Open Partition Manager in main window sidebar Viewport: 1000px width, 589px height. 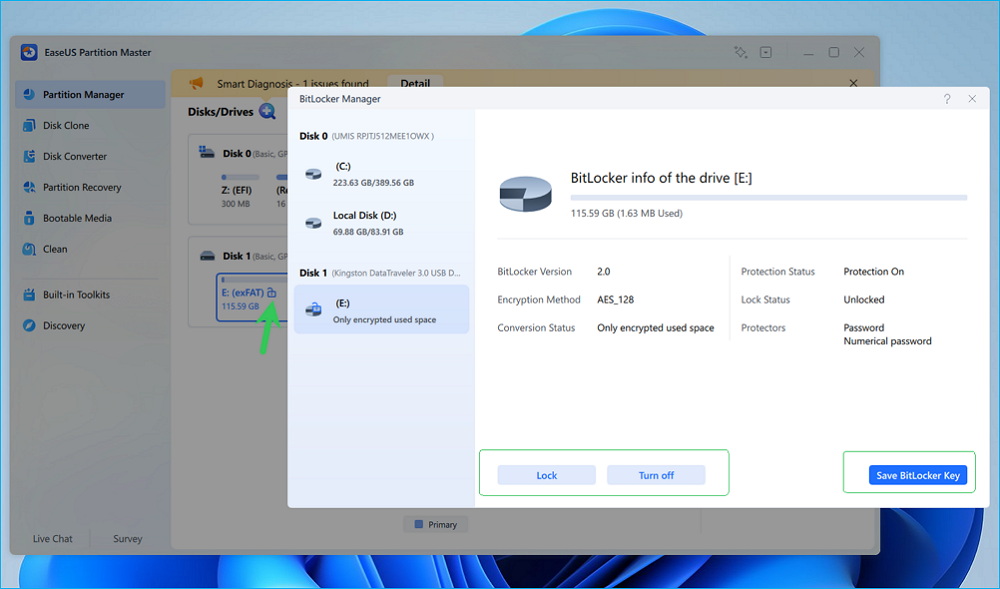click(90, 94)
